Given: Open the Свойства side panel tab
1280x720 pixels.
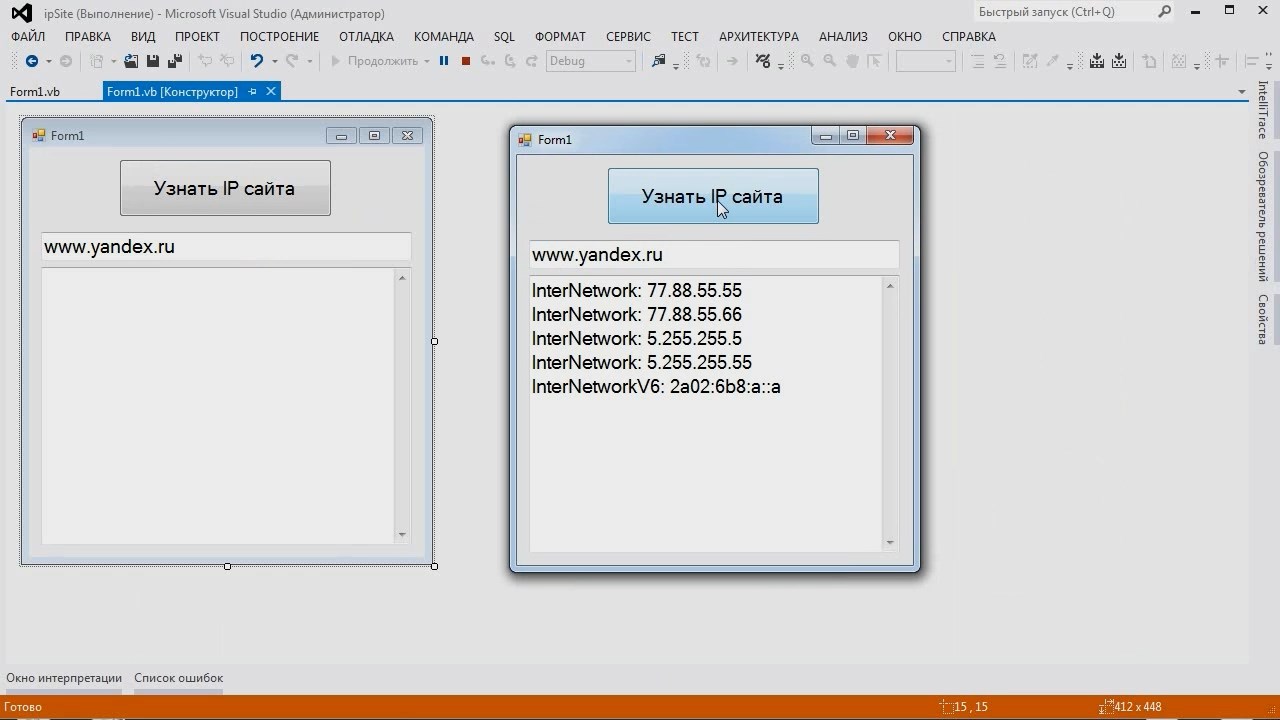Looking at the screenshot, I should (x=1263, y=320).
